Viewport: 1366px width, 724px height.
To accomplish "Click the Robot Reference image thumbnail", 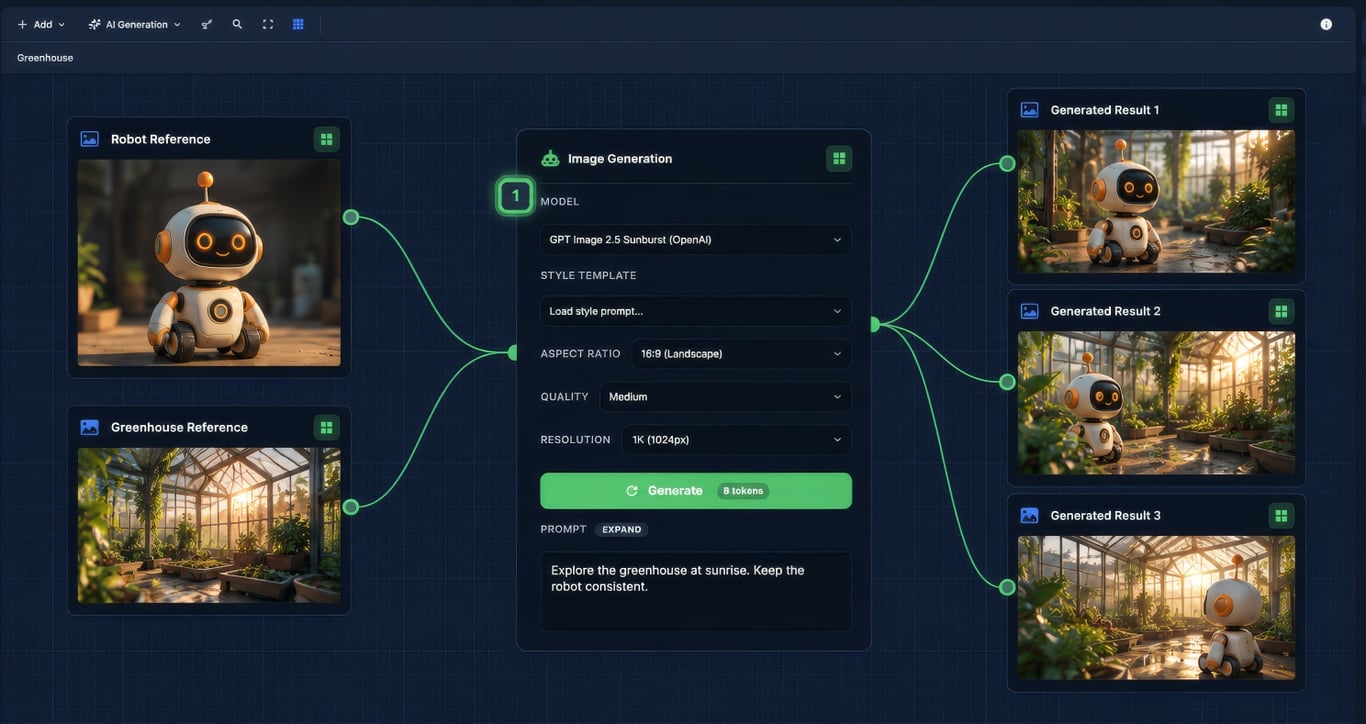I will pyautogui.click(x=209, y=263).
